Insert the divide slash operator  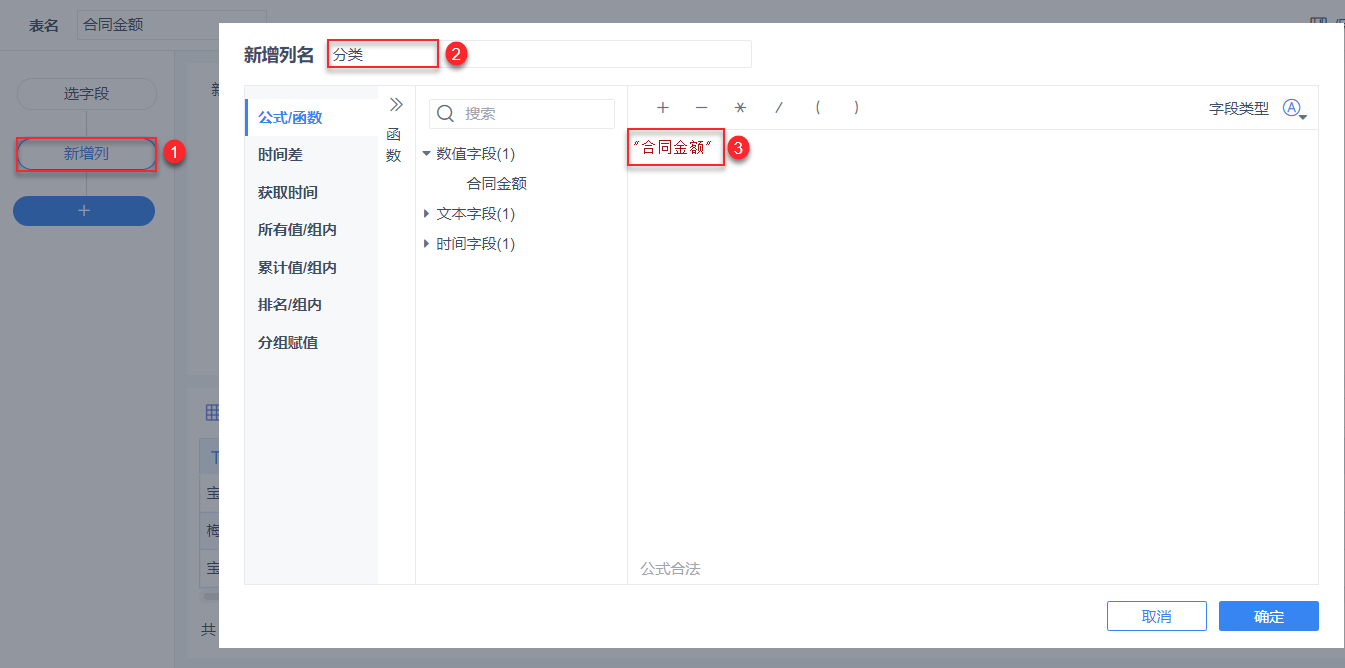(778, 108)
